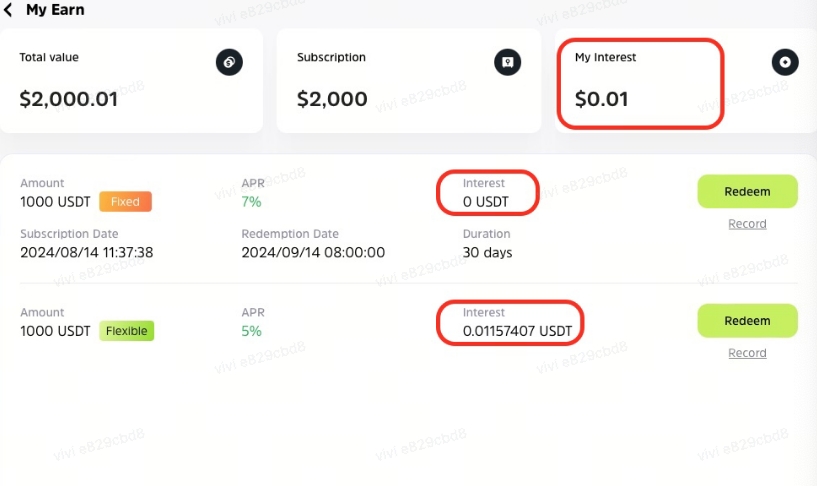Click the 0 USDT interest value
The image size is (817, 486).
pos(486,202)
